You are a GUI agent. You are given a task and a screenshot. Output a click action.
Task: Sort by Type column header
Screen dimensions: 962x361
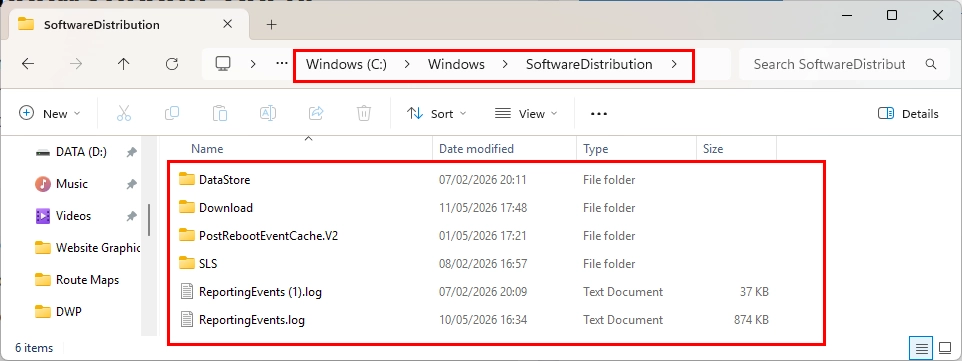pos(595,149)
